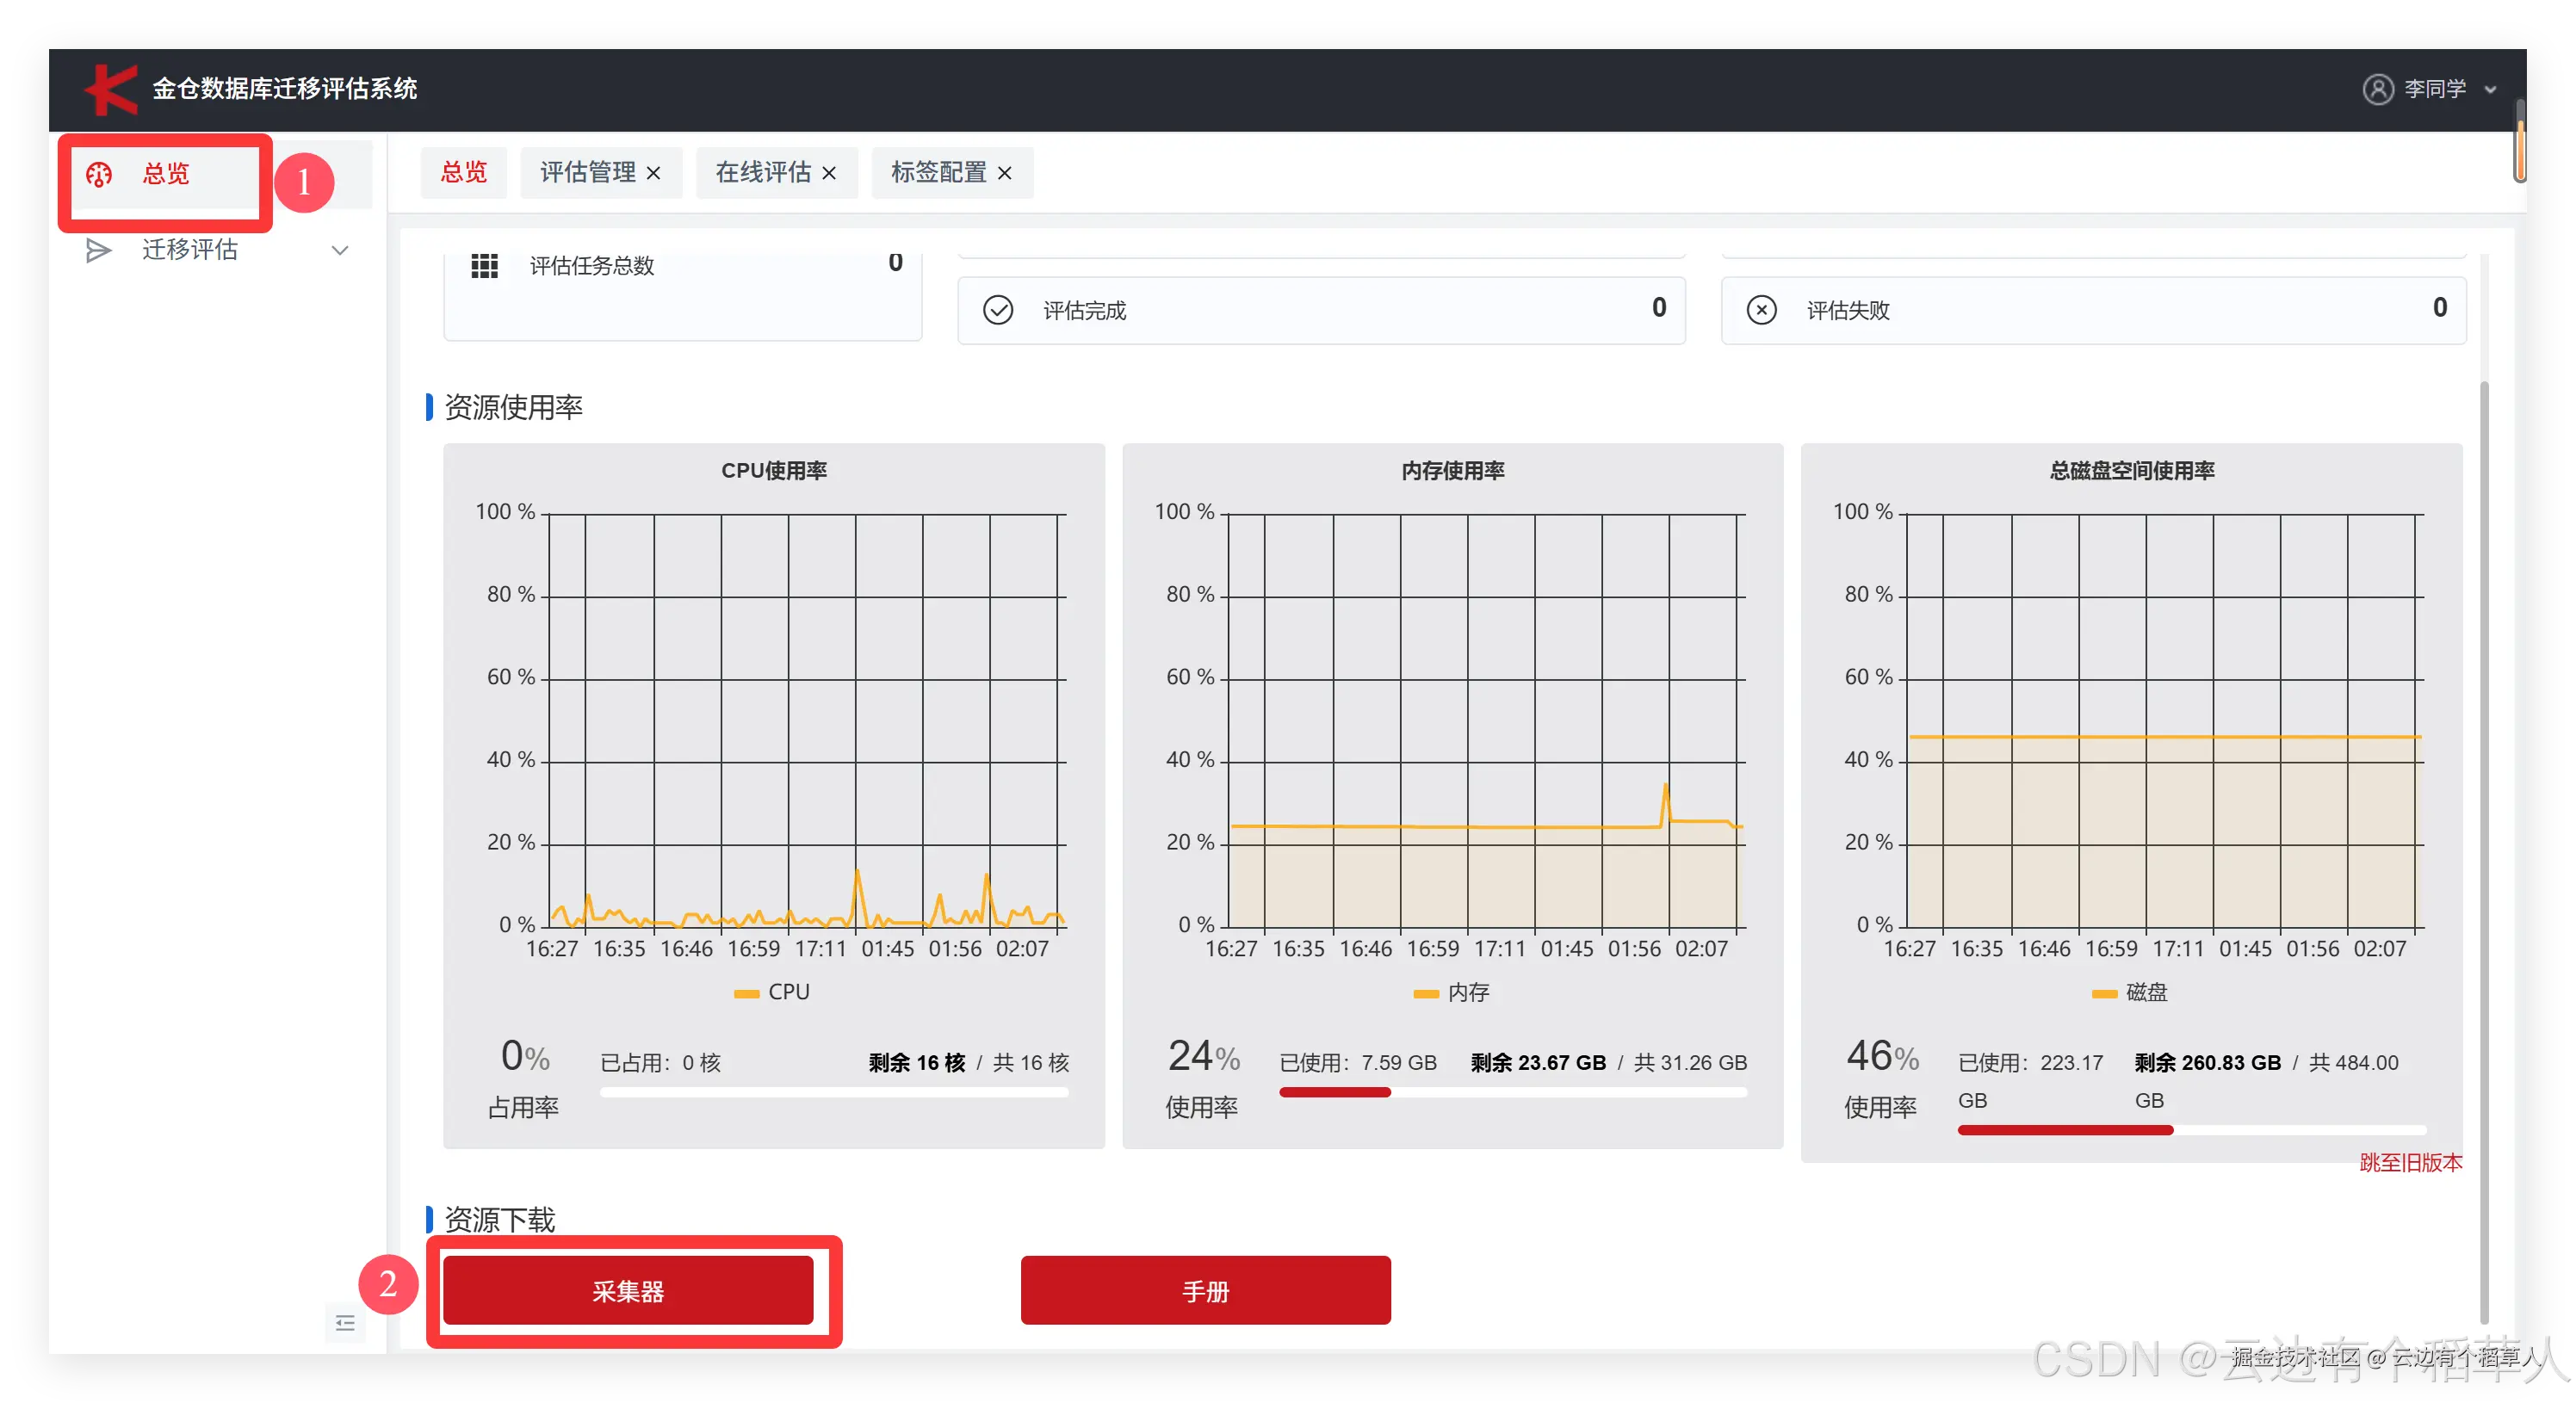The width and height of the screenshot is (2576, 1403).
Task: Click the memory usage progress bar
Action: click(1512, 1092)
